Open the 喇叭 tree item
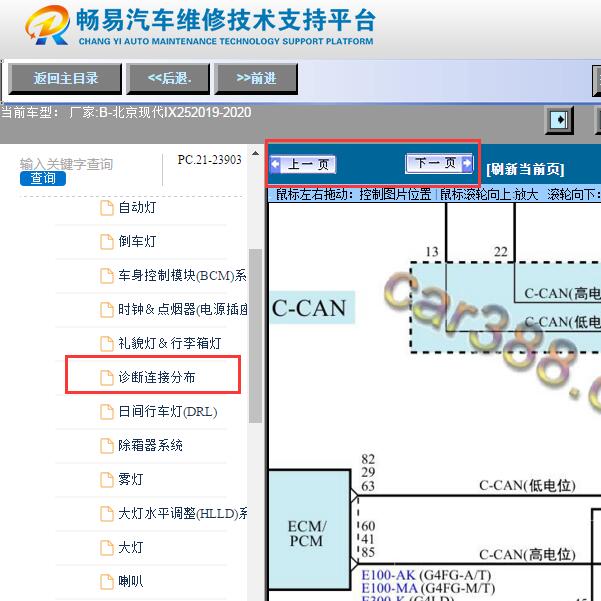The height and width of the screenshot is (601, 601). pos(130,581)
